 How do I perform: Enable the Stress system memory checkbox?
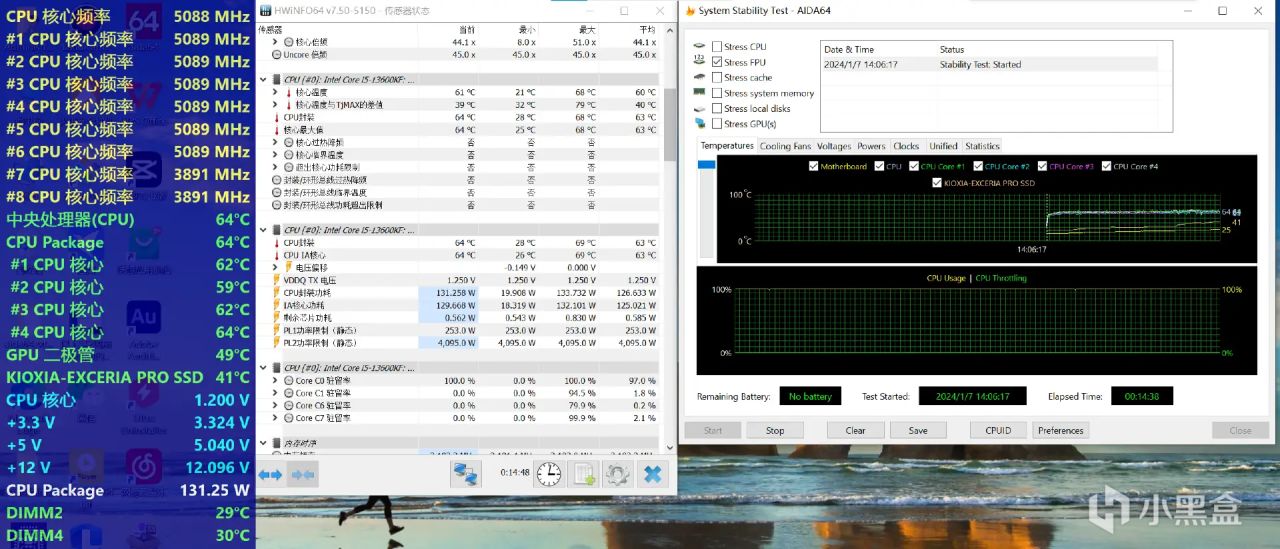point(716,93)
